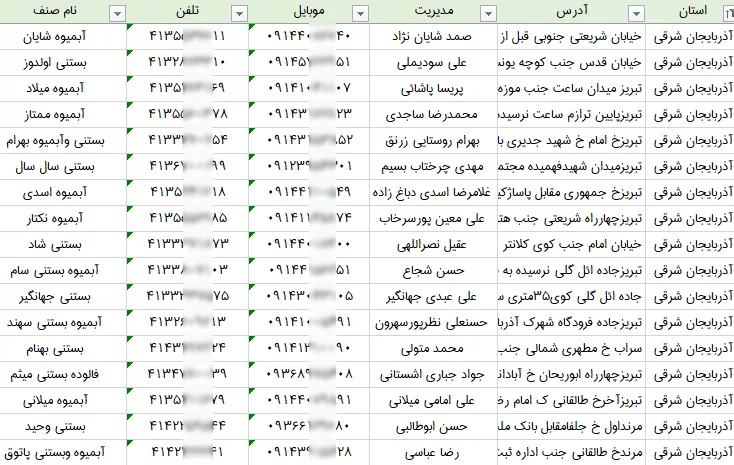The height and width of the screenshot is (465, 734).
Task: Select address cell starting خیابان شریعتی جنوبی
Action: point(572,37)
